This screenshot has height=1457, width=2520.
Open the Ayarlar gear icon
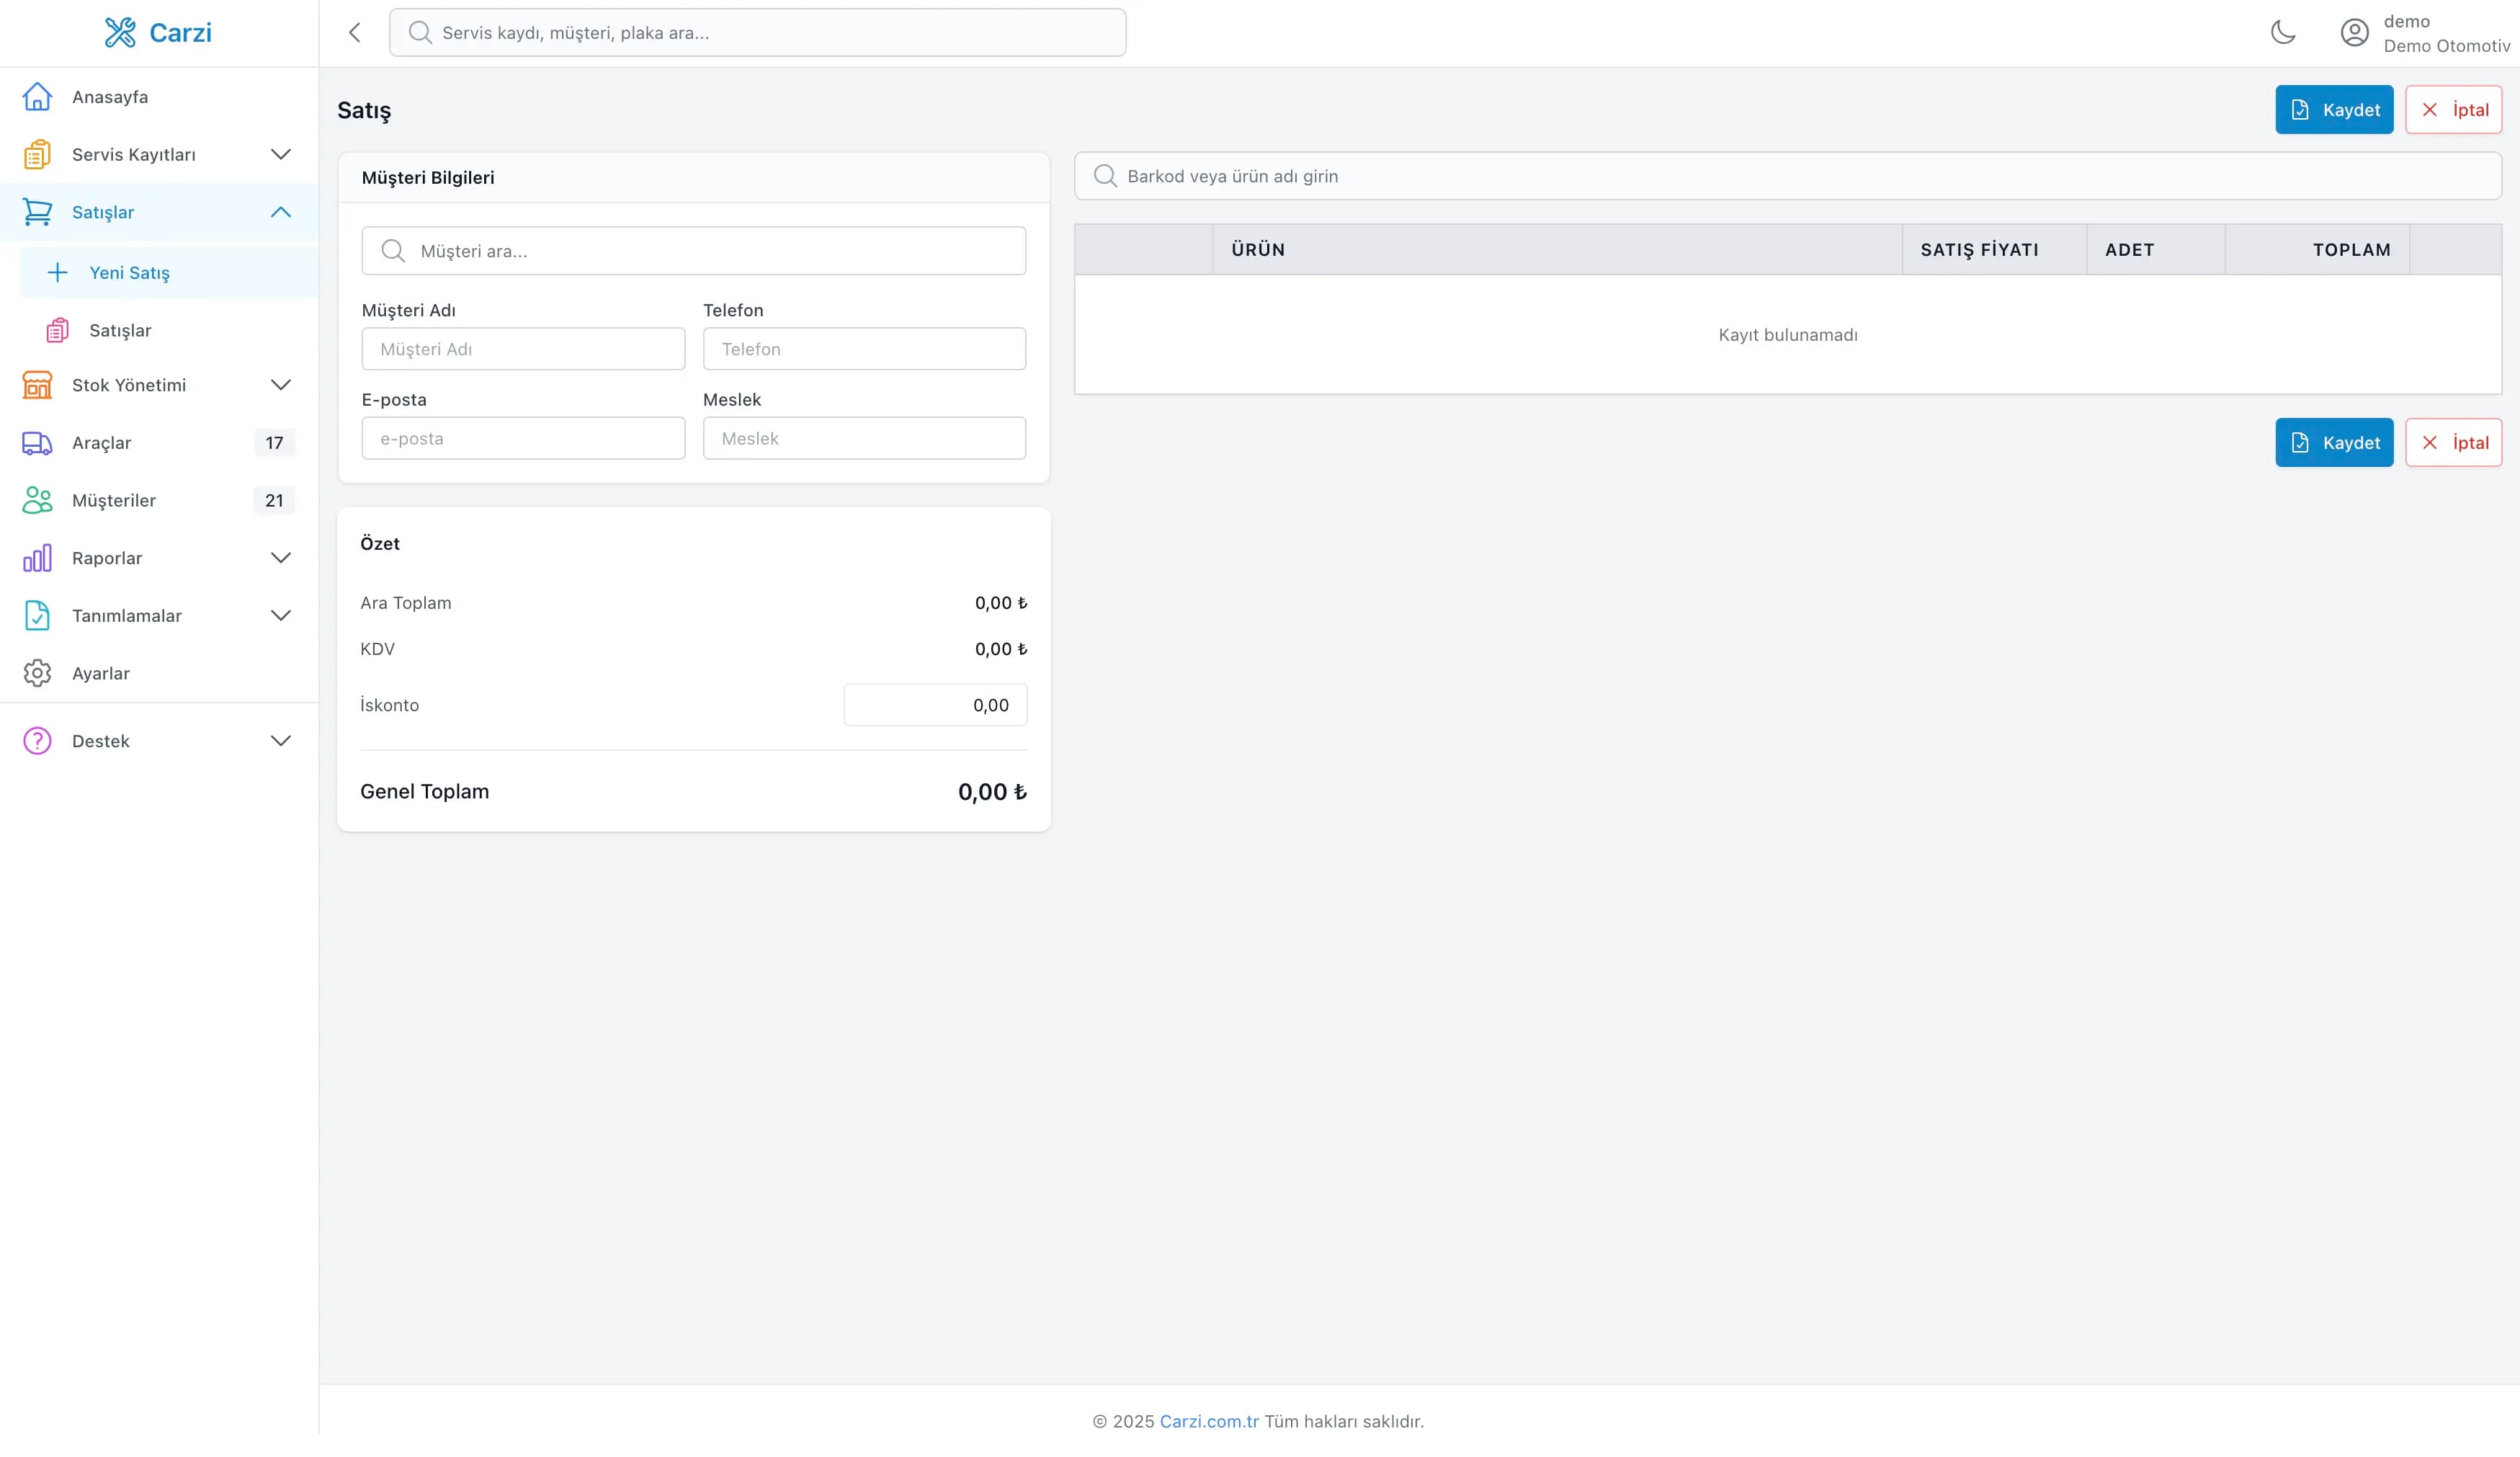coord(37,673)
